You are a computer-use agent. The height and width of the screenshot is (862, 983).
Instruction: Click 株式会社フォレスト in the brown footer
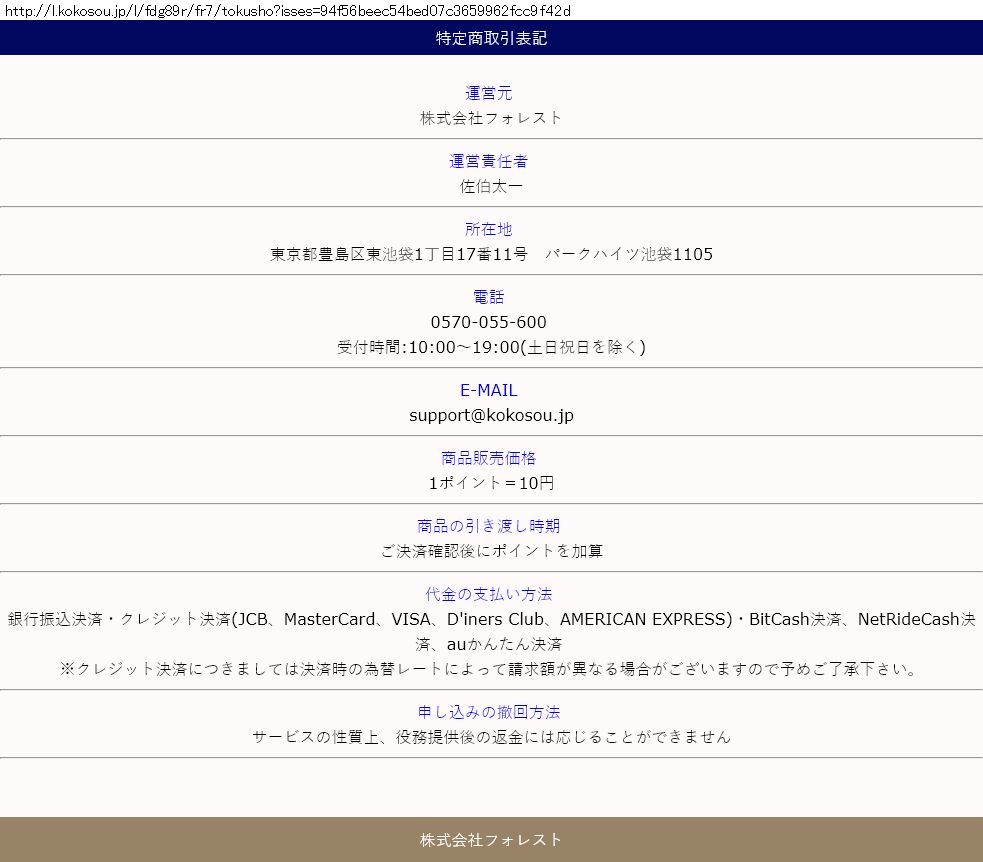pos(491,839)
